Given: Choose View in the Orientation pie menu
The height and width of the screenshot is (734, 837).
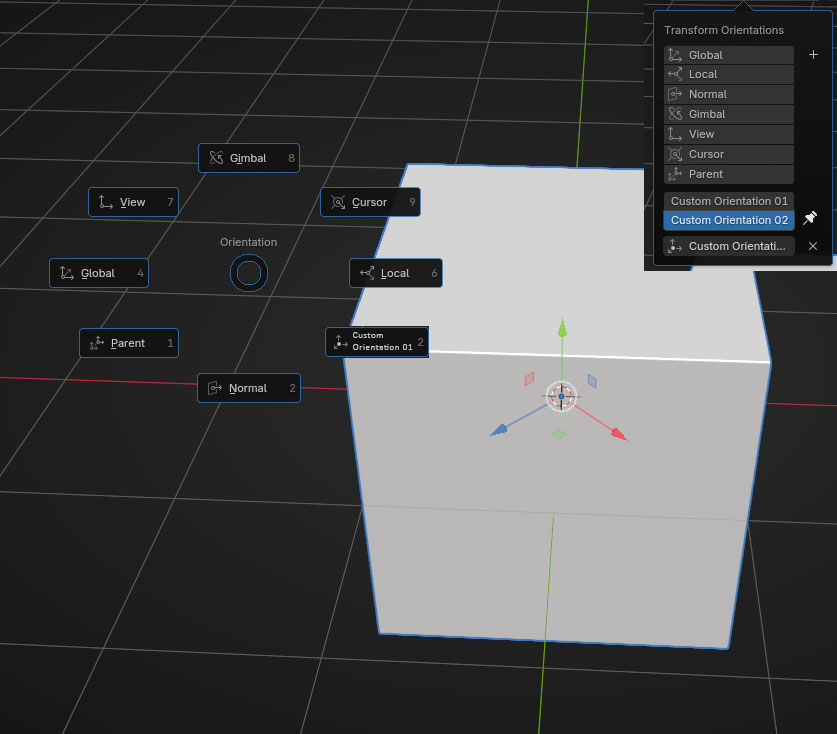Looking at the screenshot, I should 133,202.
